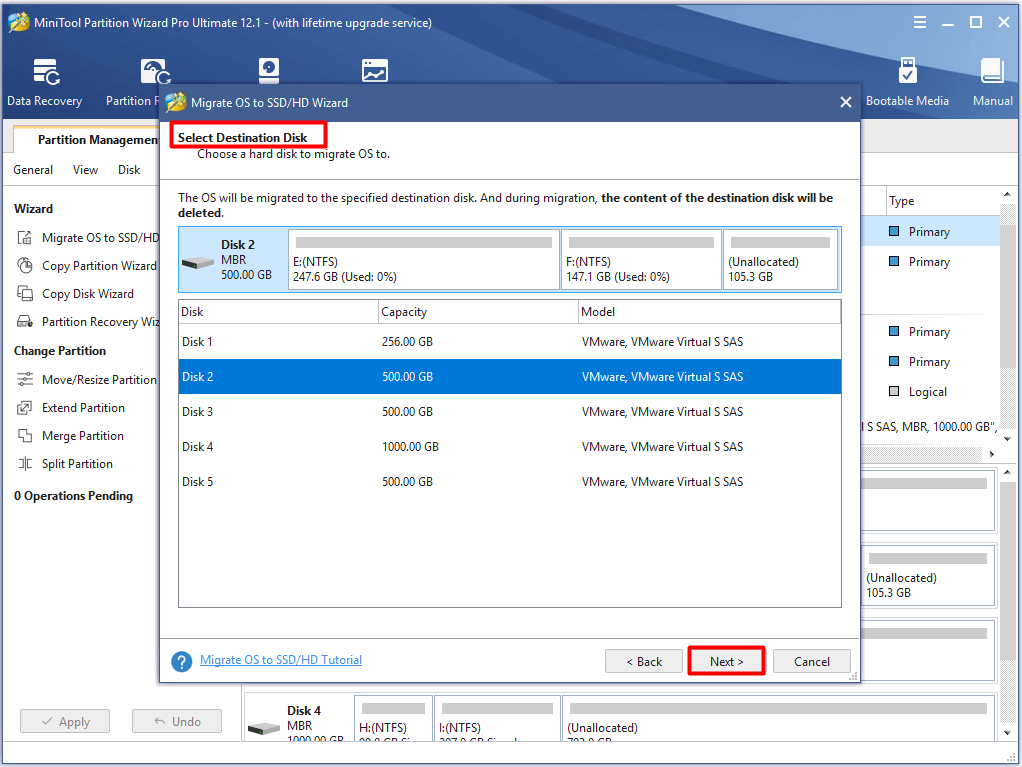The image size is (1022, 767).
Task: Click the Disk column header
Action: pyautogui.click(x=278, y=311)
